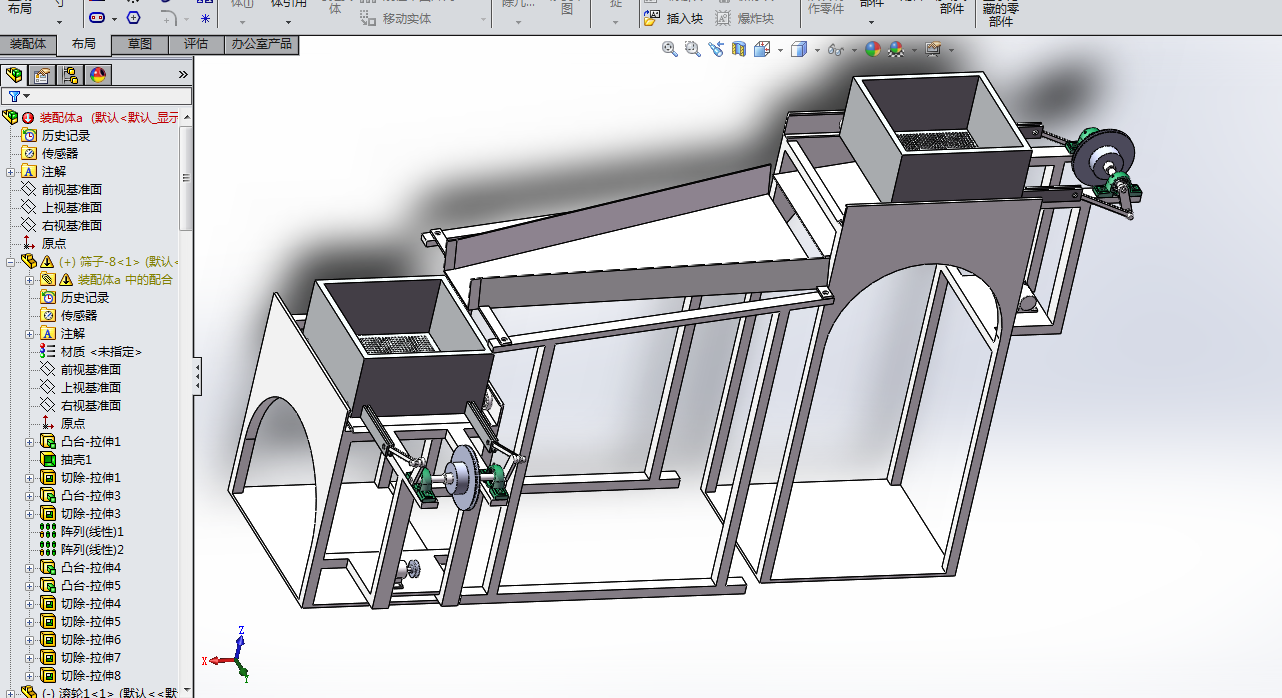Expand the 凸台-拉伸1 feature

click(x=30, y=442)
